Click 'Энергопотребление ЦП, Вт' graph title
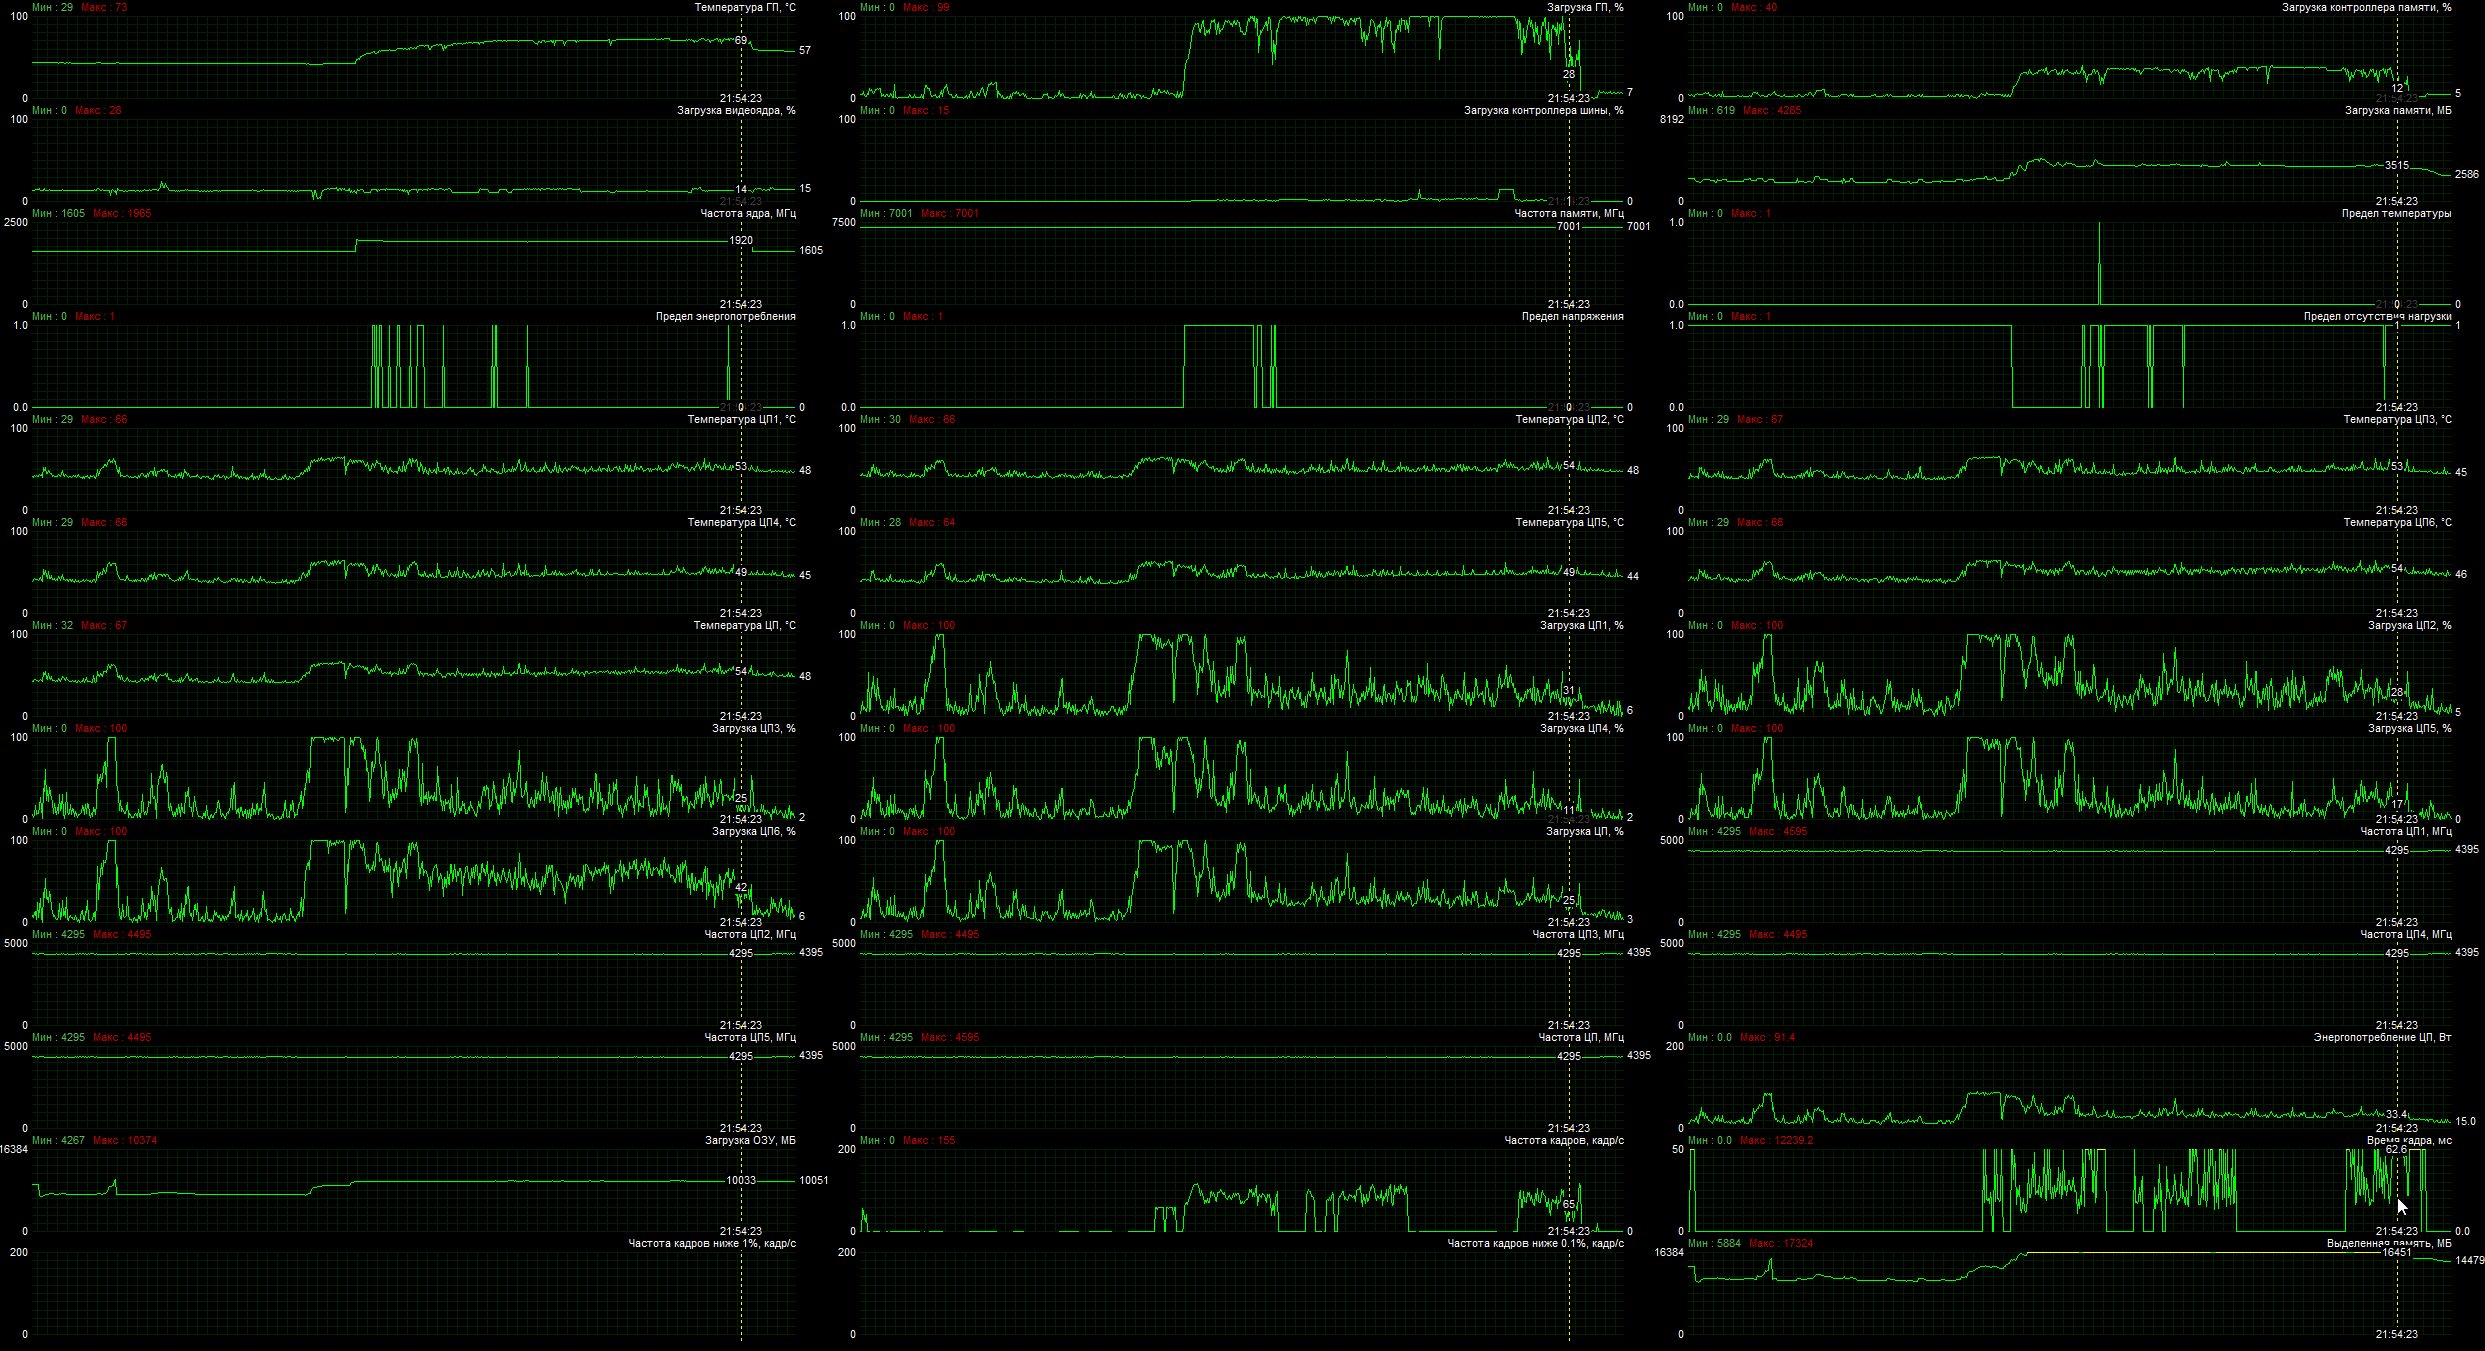Viewport: 2485px width, 1351px height. click(x=2383, y=1037)
